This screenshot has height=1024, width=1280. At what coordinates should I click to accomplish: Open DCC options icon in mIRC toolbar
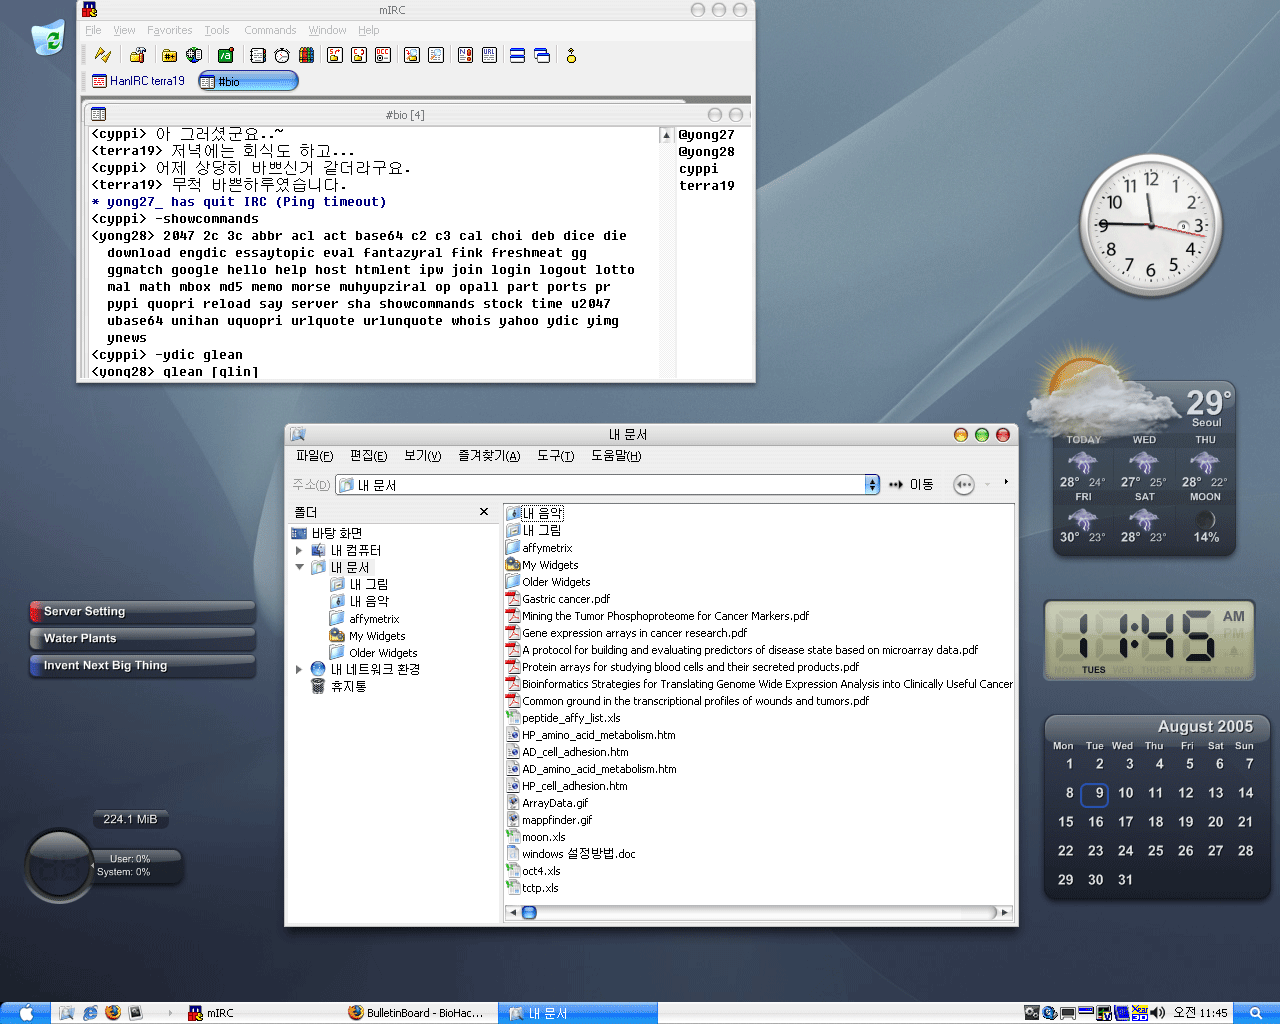coord(383,56)
